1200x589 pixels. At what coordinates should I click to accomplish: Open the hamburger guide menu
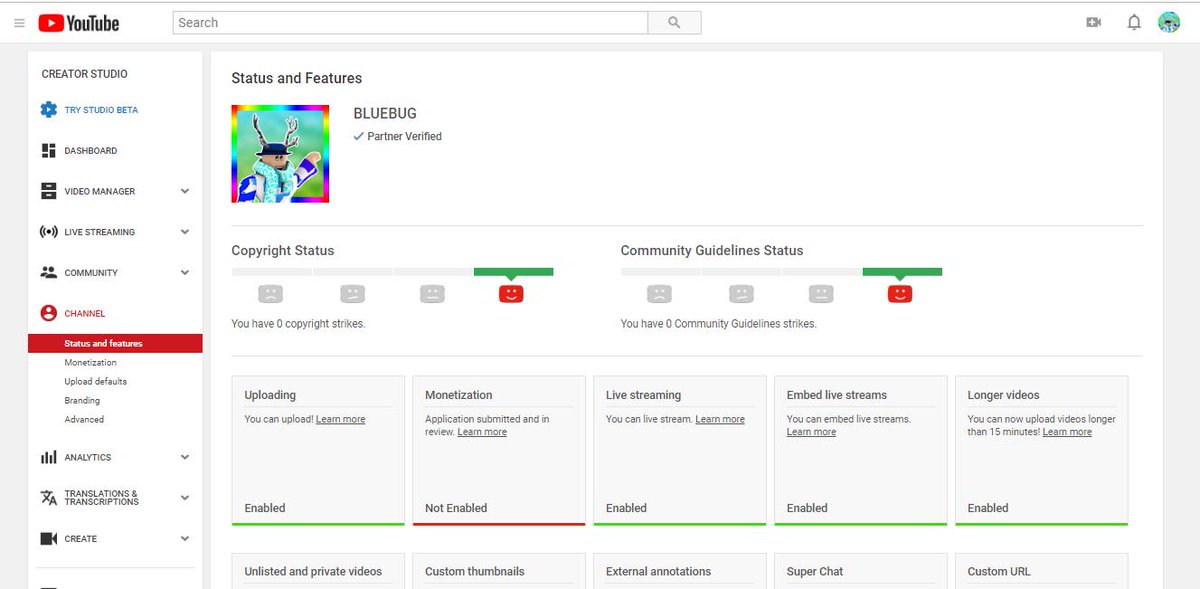[x=19, y=23]
